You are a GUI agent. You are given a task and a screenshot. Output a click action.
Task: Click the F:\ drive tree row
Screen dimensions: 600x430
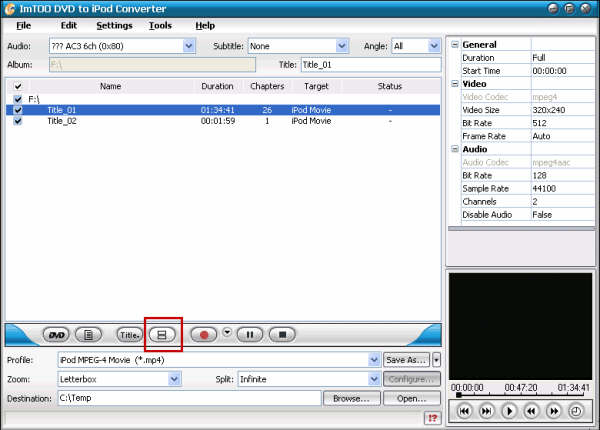click(223, 99)
